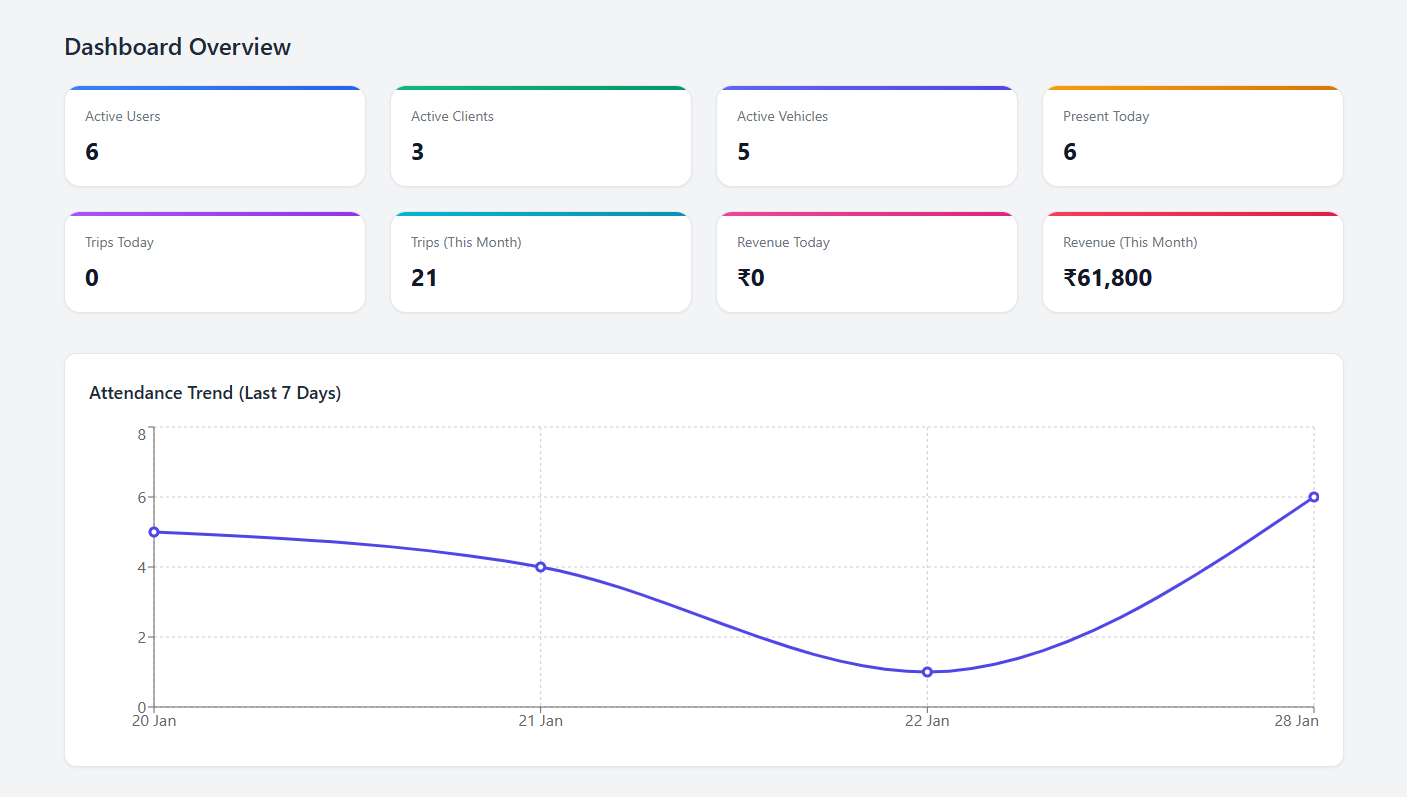
Task: Click the 21 Jan axis label
Action: pyautogui.click(x=541, y=720)
